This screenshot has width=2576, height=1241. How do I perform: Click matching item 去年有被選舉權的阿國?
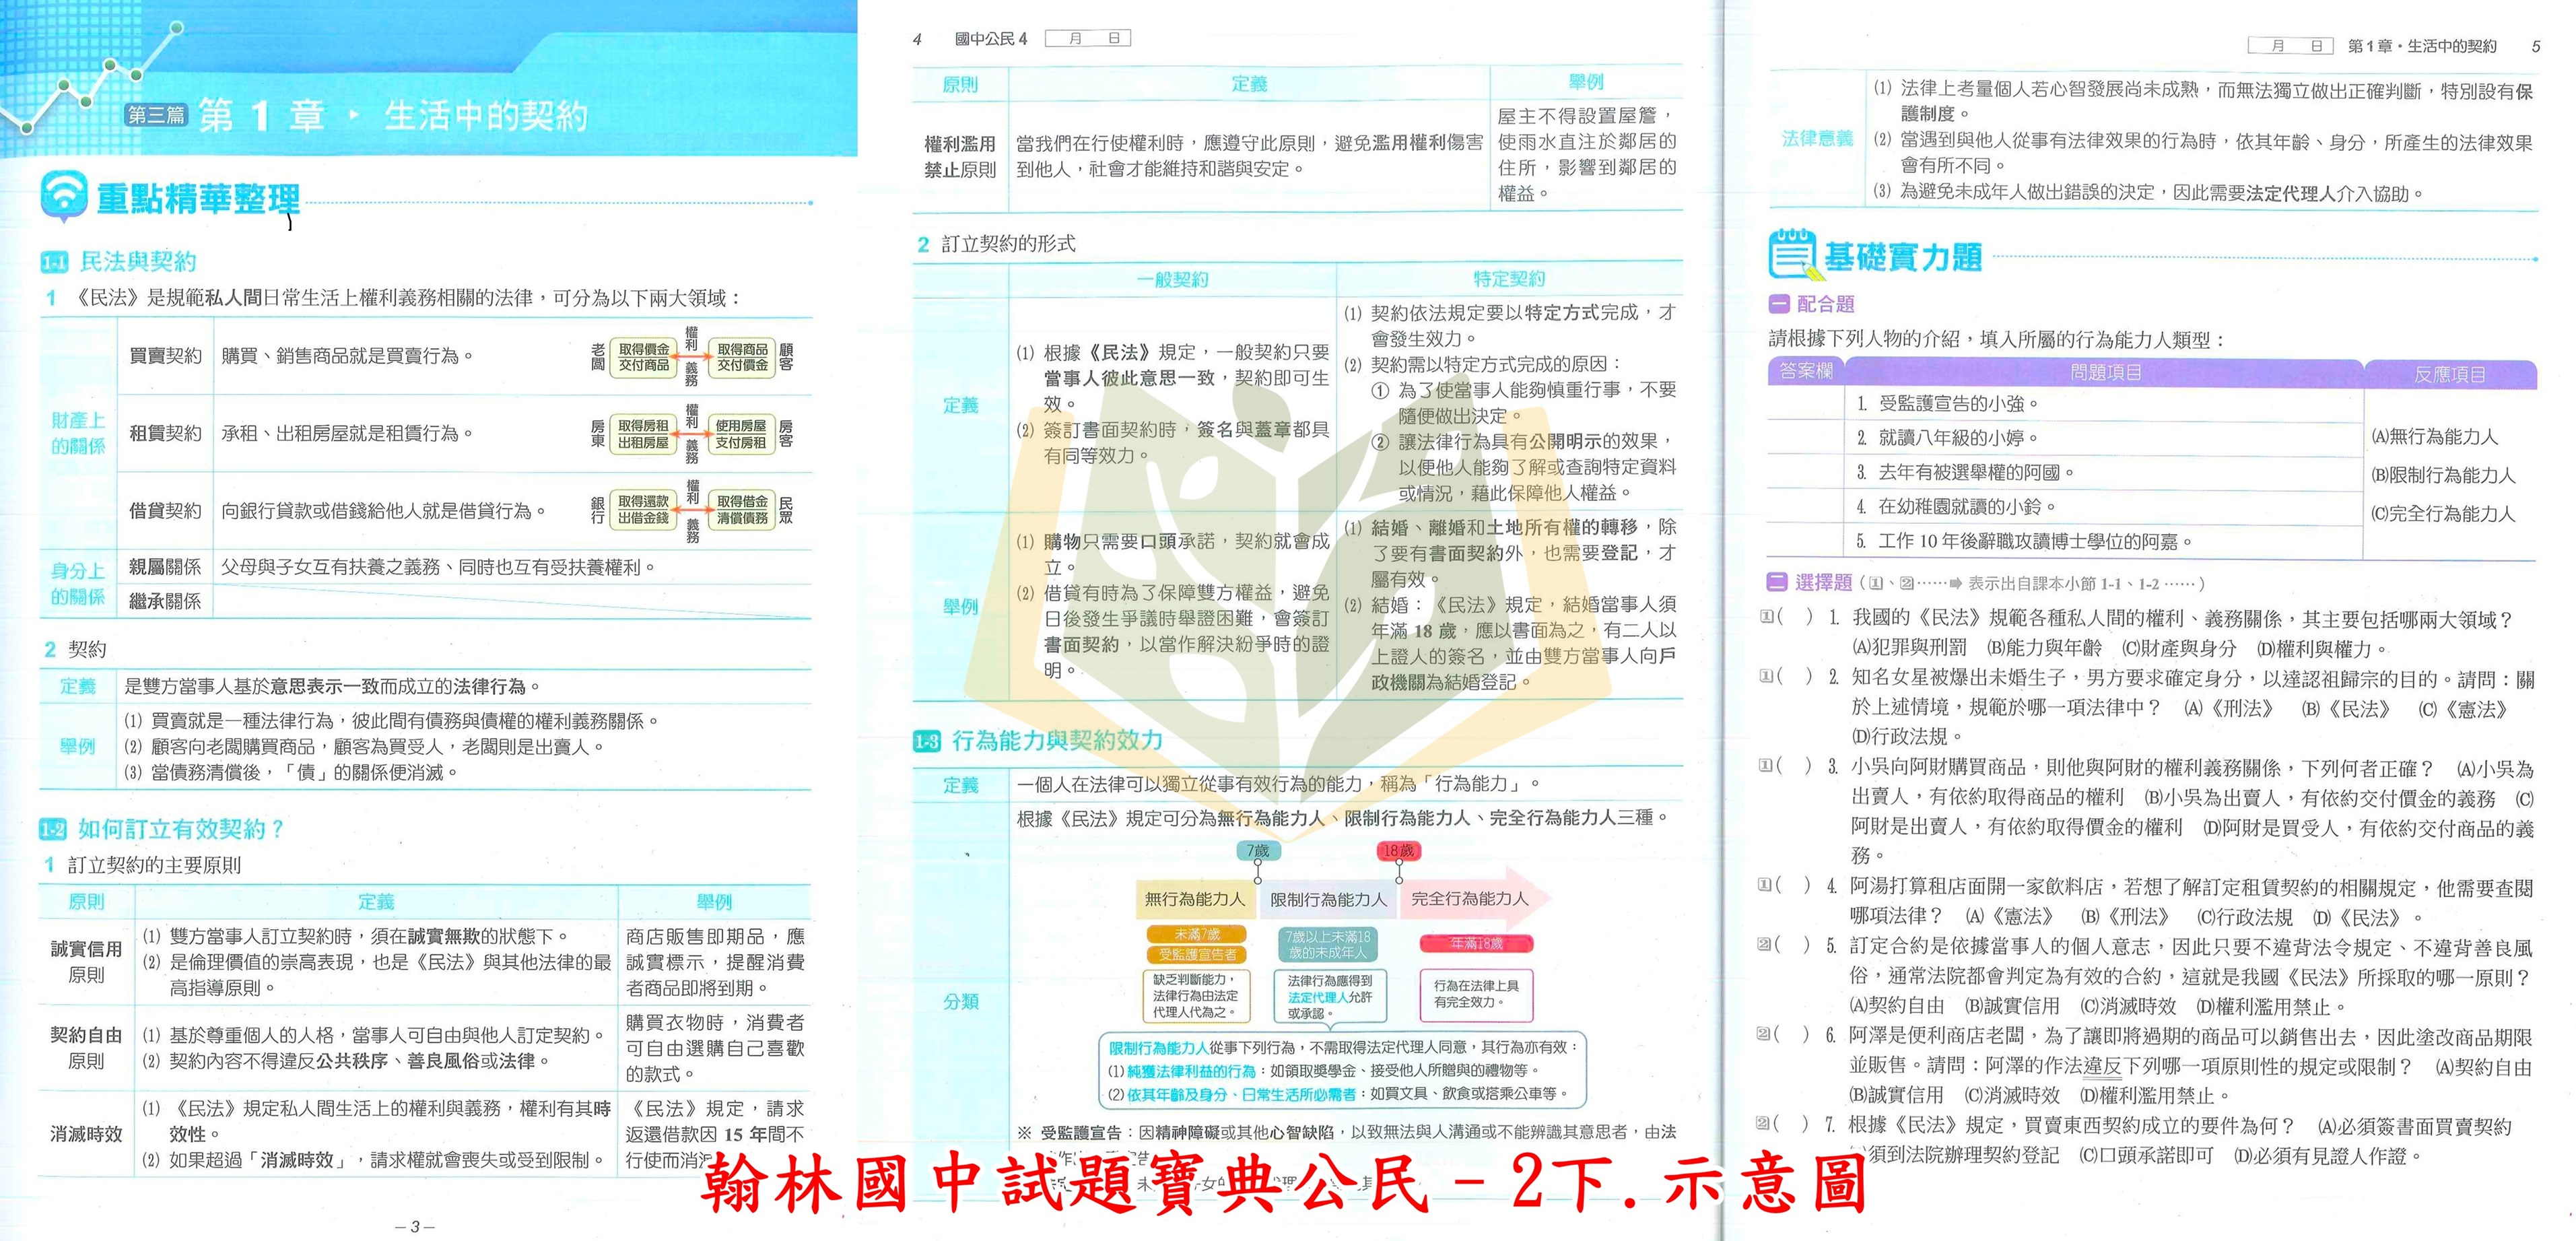pyautogui.click(x=1966, y=472)
